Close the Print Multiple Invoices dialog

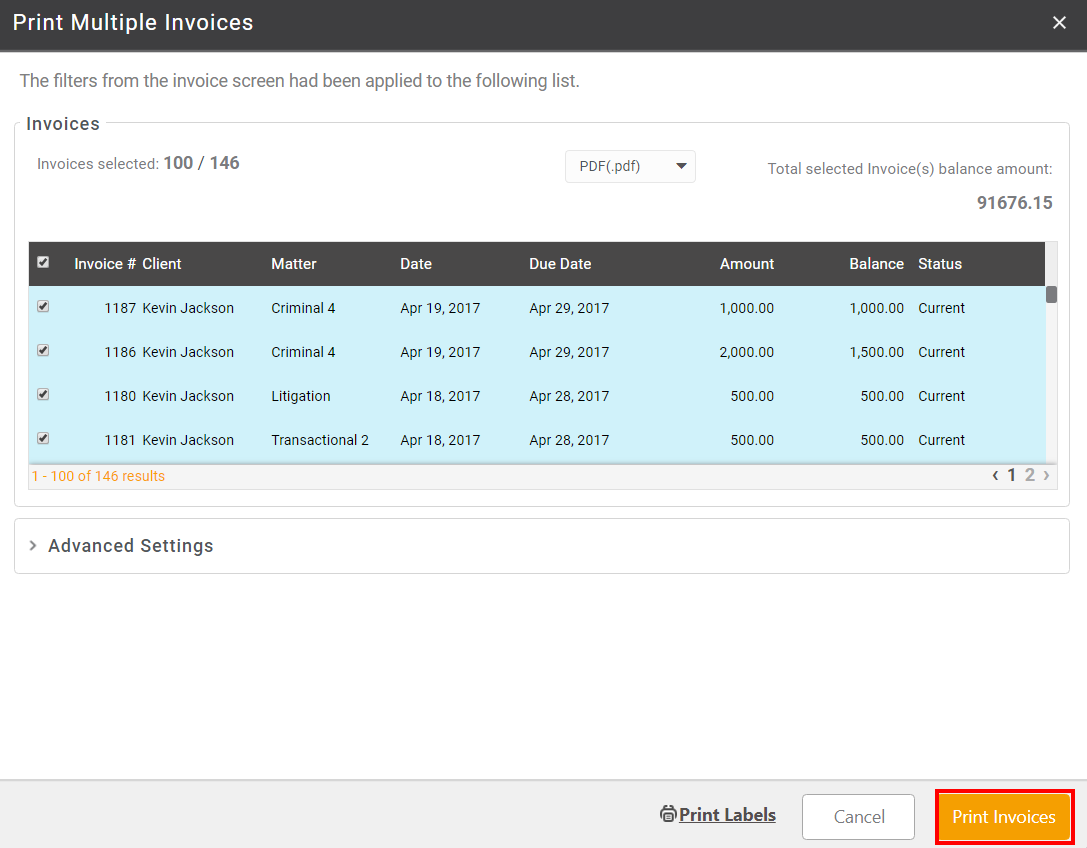click(1059, 23)
